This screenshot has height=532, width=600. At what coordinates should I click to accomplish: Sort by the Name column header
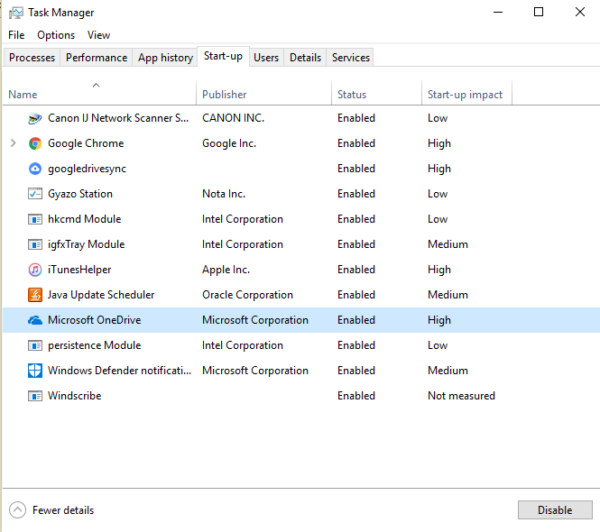pos(99,95)
